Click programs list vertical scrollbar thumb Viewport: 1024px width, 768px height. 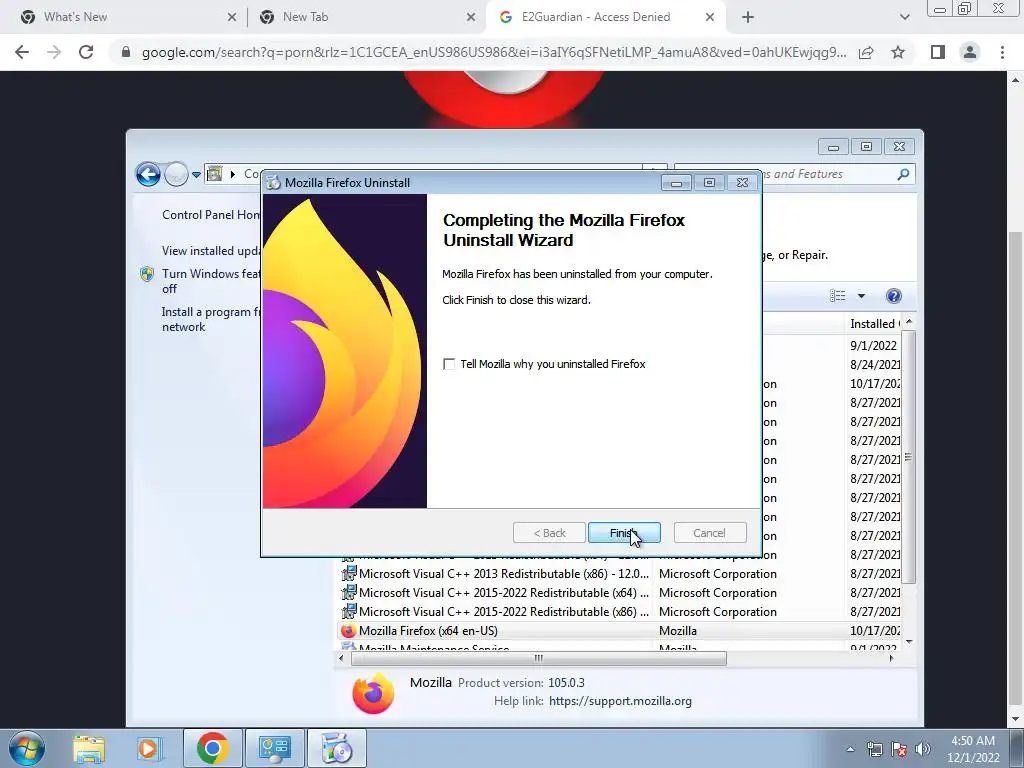tap(908, 457)
